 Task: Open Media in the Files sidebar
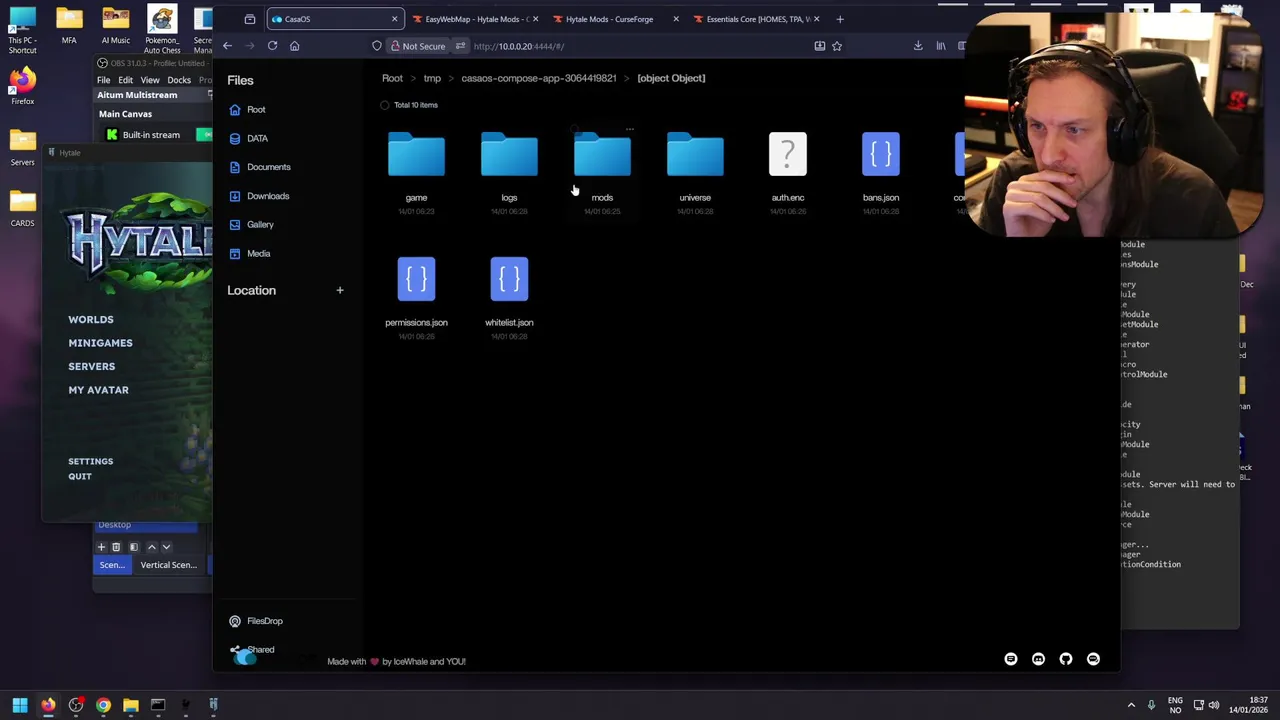(250, 253)
